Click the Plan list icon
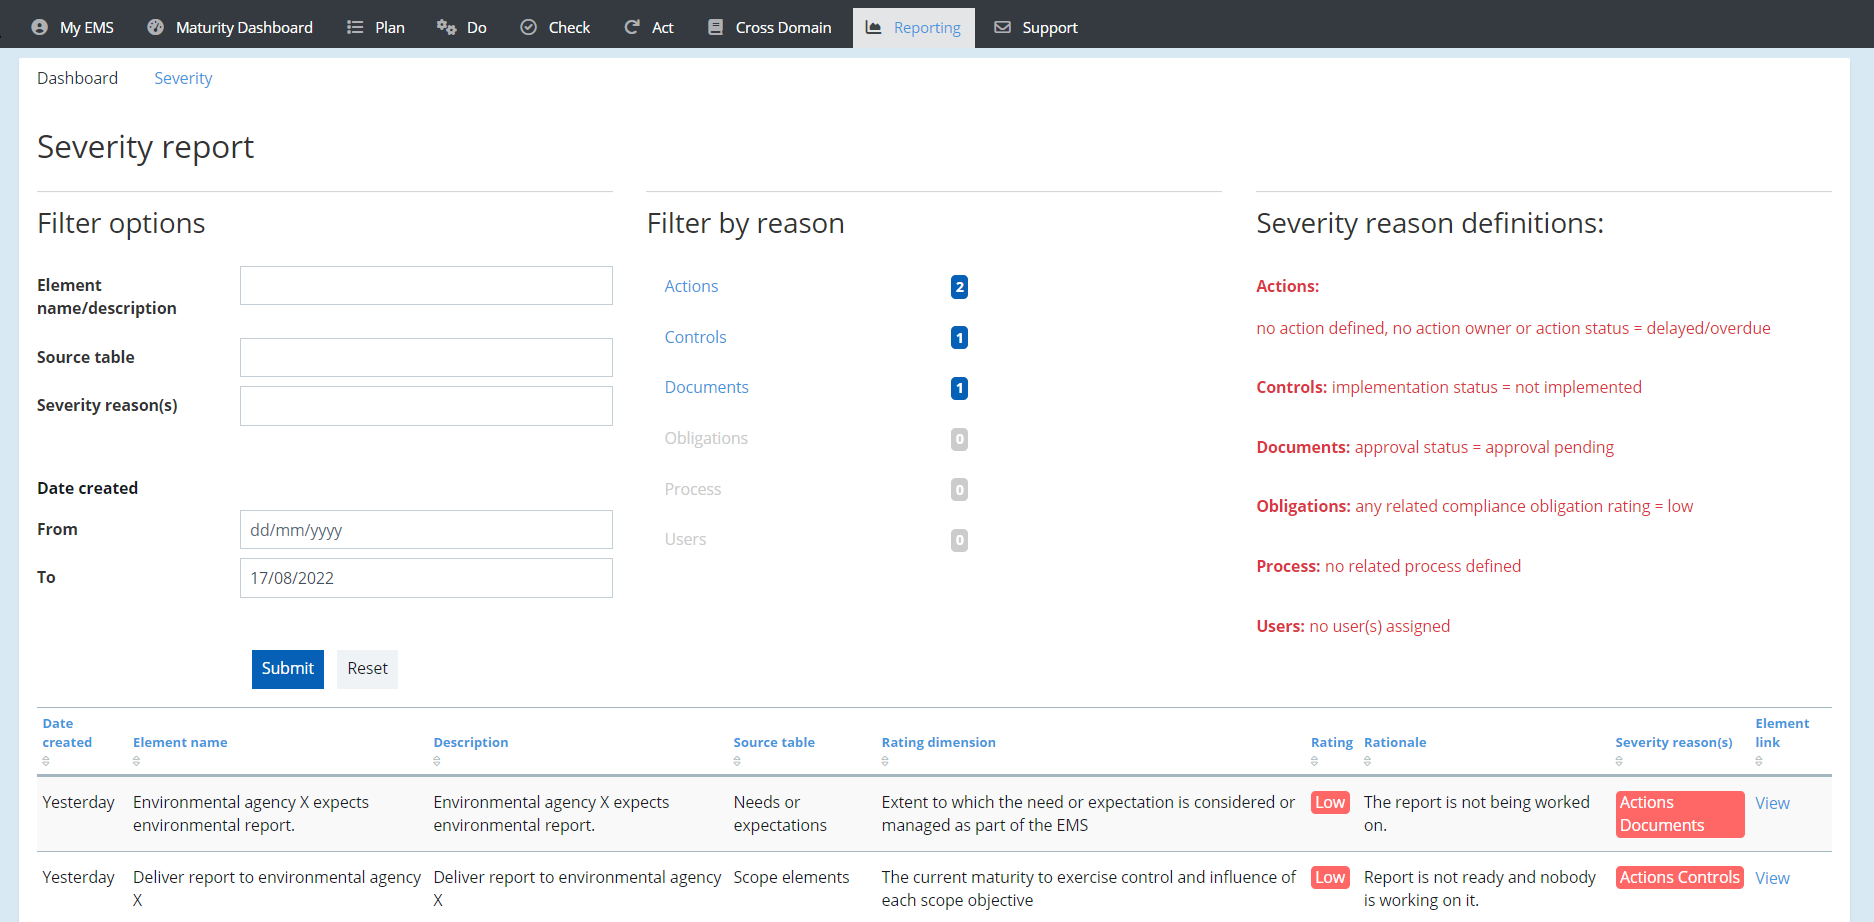1874x922 pixels. pyautogui.click(x=354, y=27)
